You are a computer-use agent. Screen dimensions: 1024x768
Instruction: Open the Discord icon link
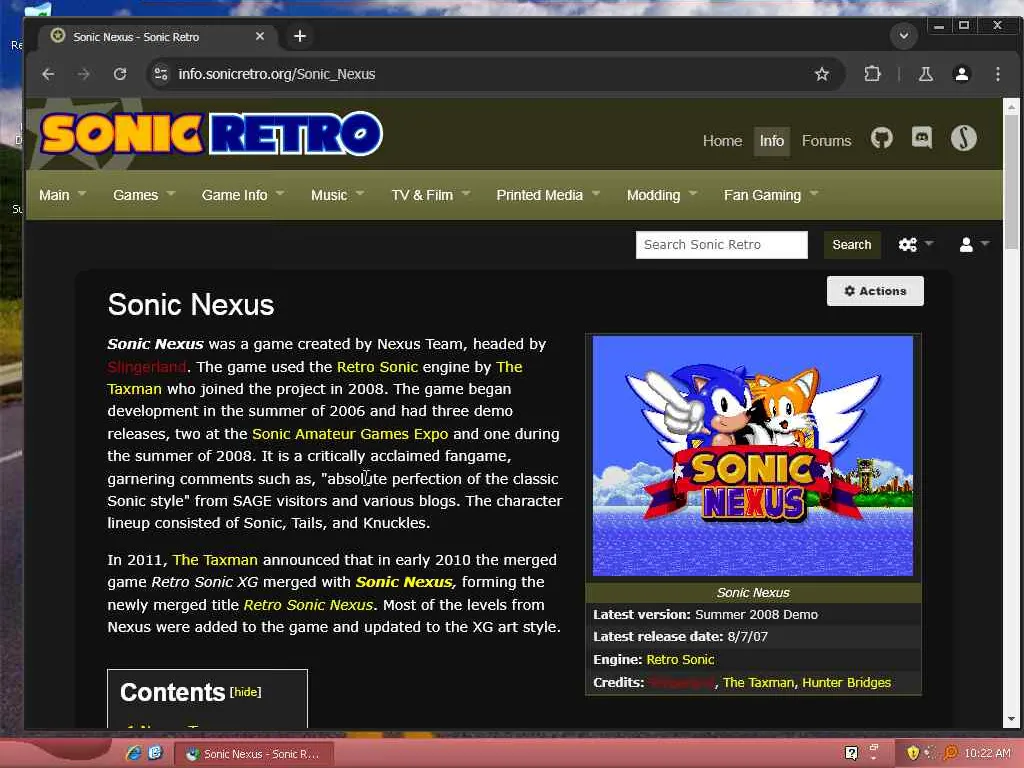921,138
